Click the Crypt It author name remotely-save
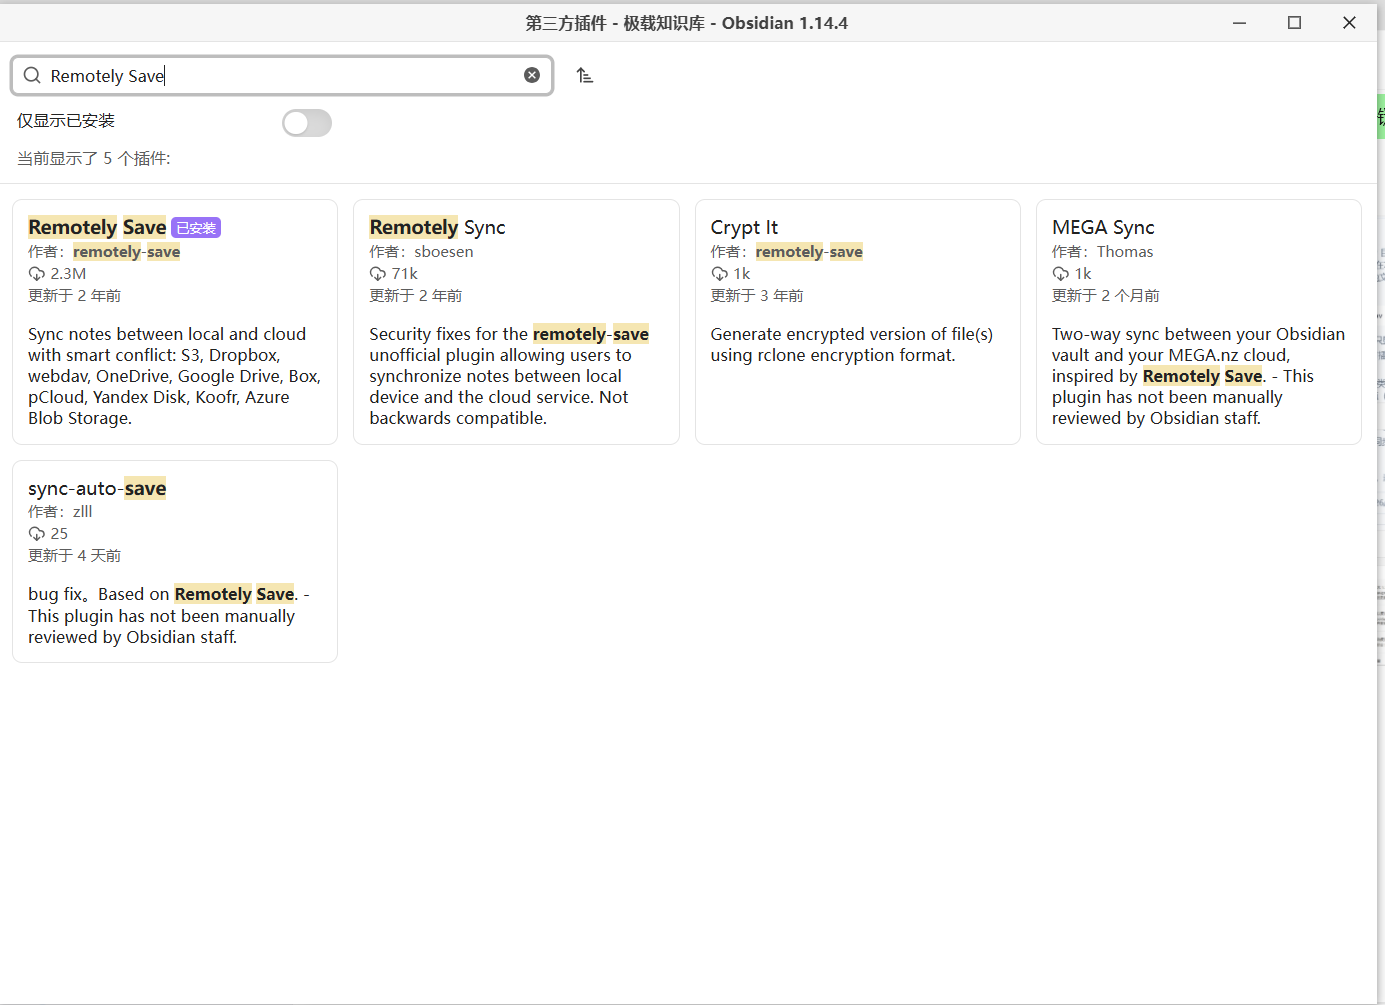 [809, 252]
